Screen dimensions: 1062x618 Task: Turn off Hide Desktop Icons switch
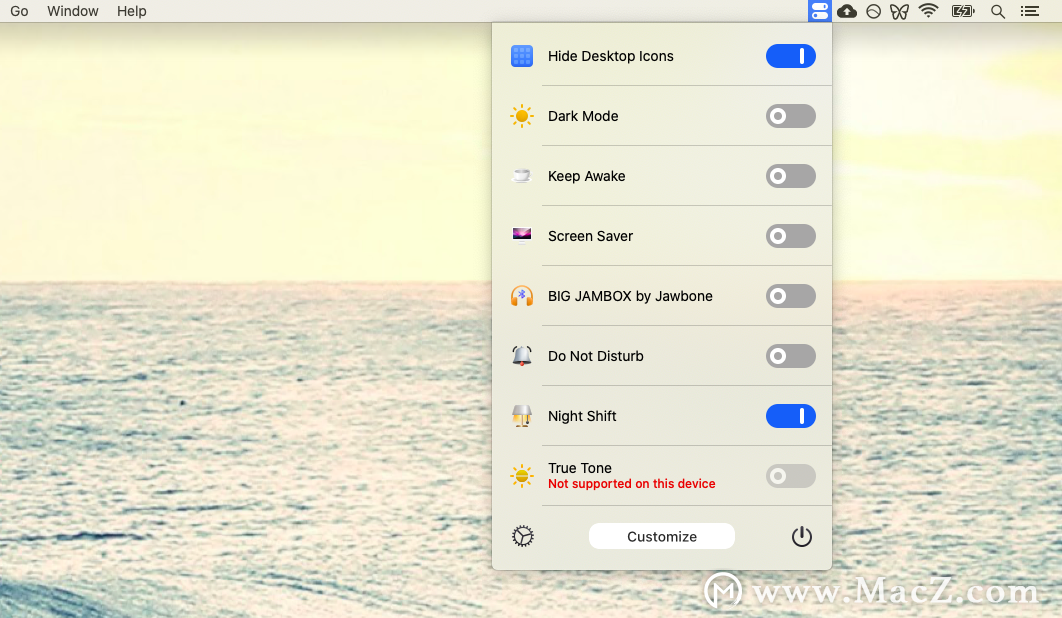(x=790, y=56)
